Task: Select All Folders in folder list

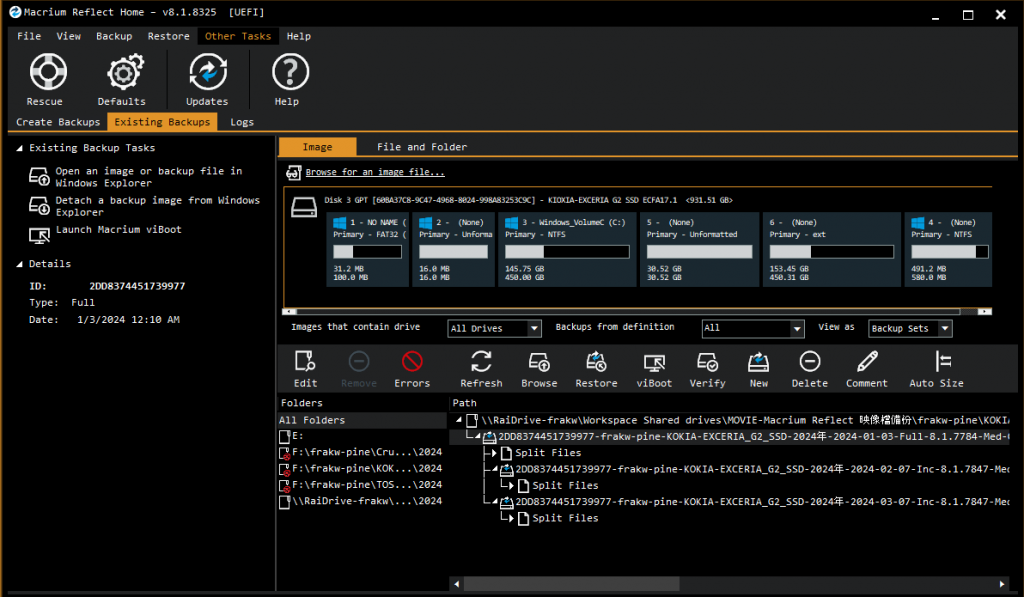Action: click(362, 420)
